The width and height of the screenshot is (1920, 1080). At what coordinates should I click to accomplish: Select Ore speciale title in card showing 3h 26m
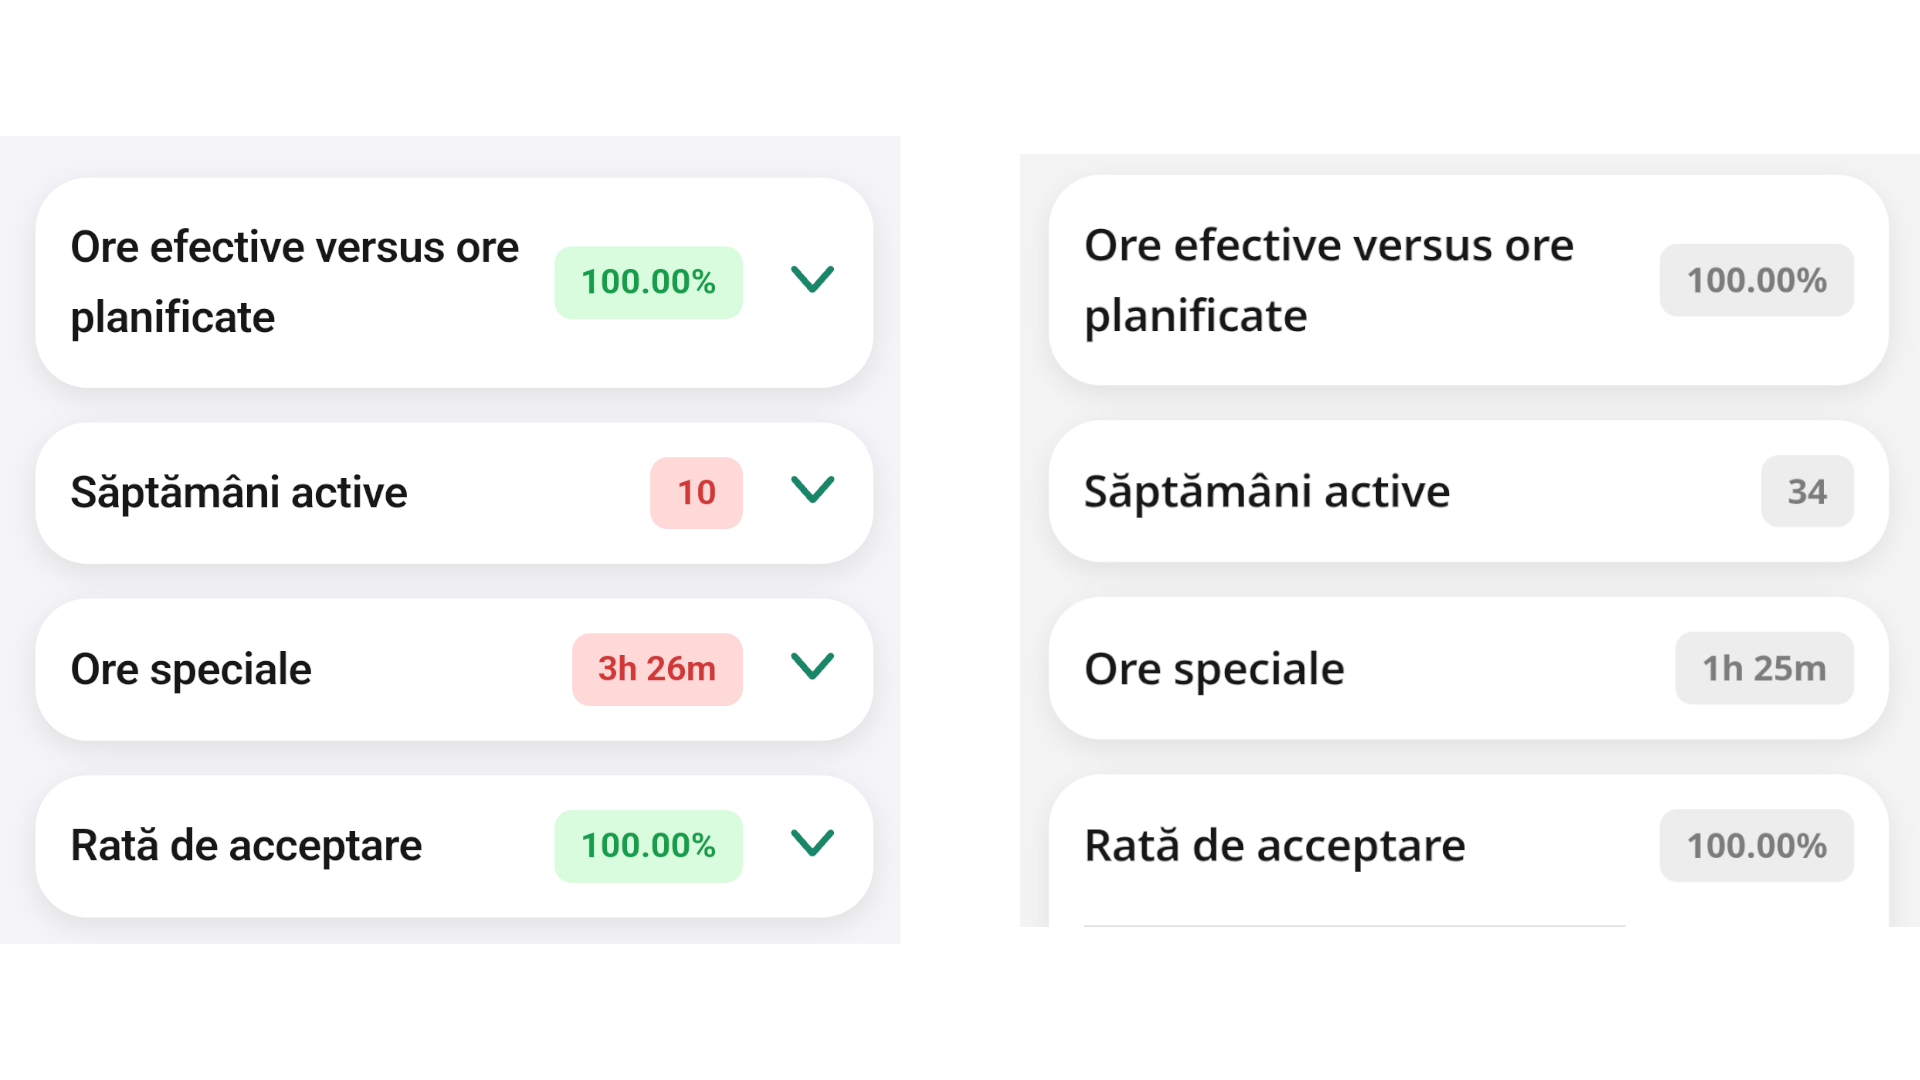[191, 670]
